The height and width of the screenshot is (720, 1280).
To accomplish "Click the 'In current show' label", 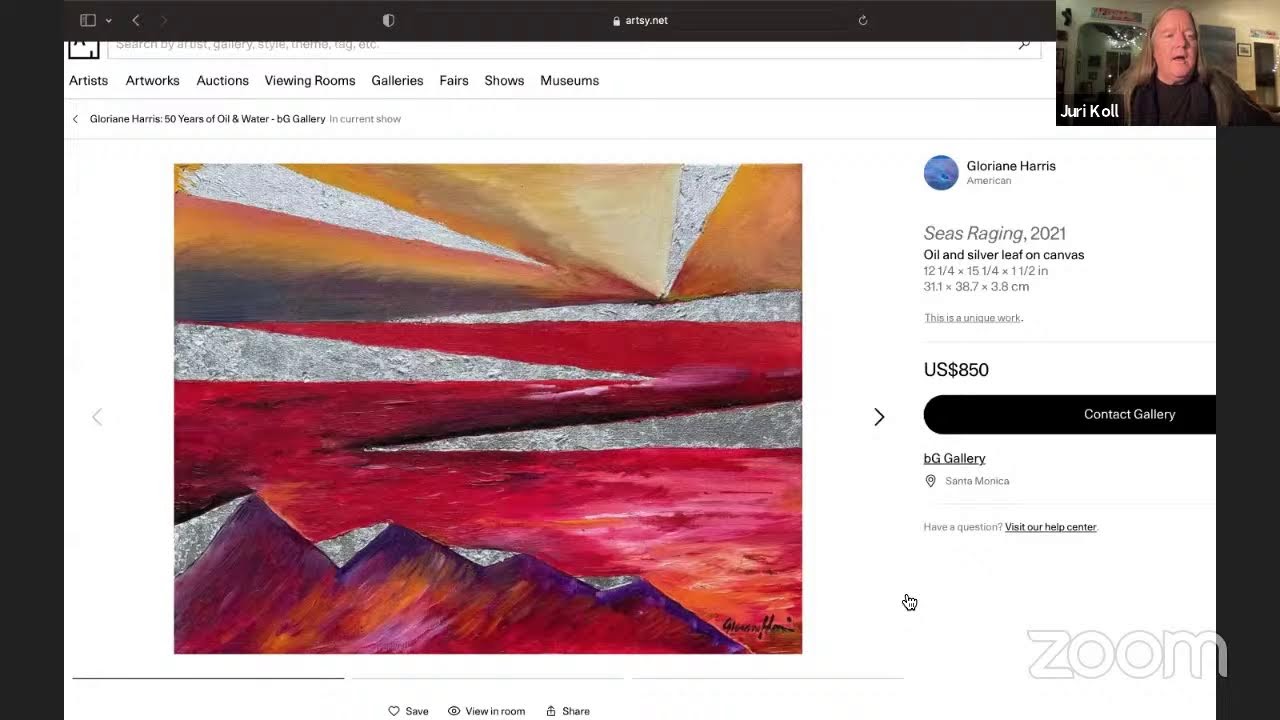I will click(365, 119).
